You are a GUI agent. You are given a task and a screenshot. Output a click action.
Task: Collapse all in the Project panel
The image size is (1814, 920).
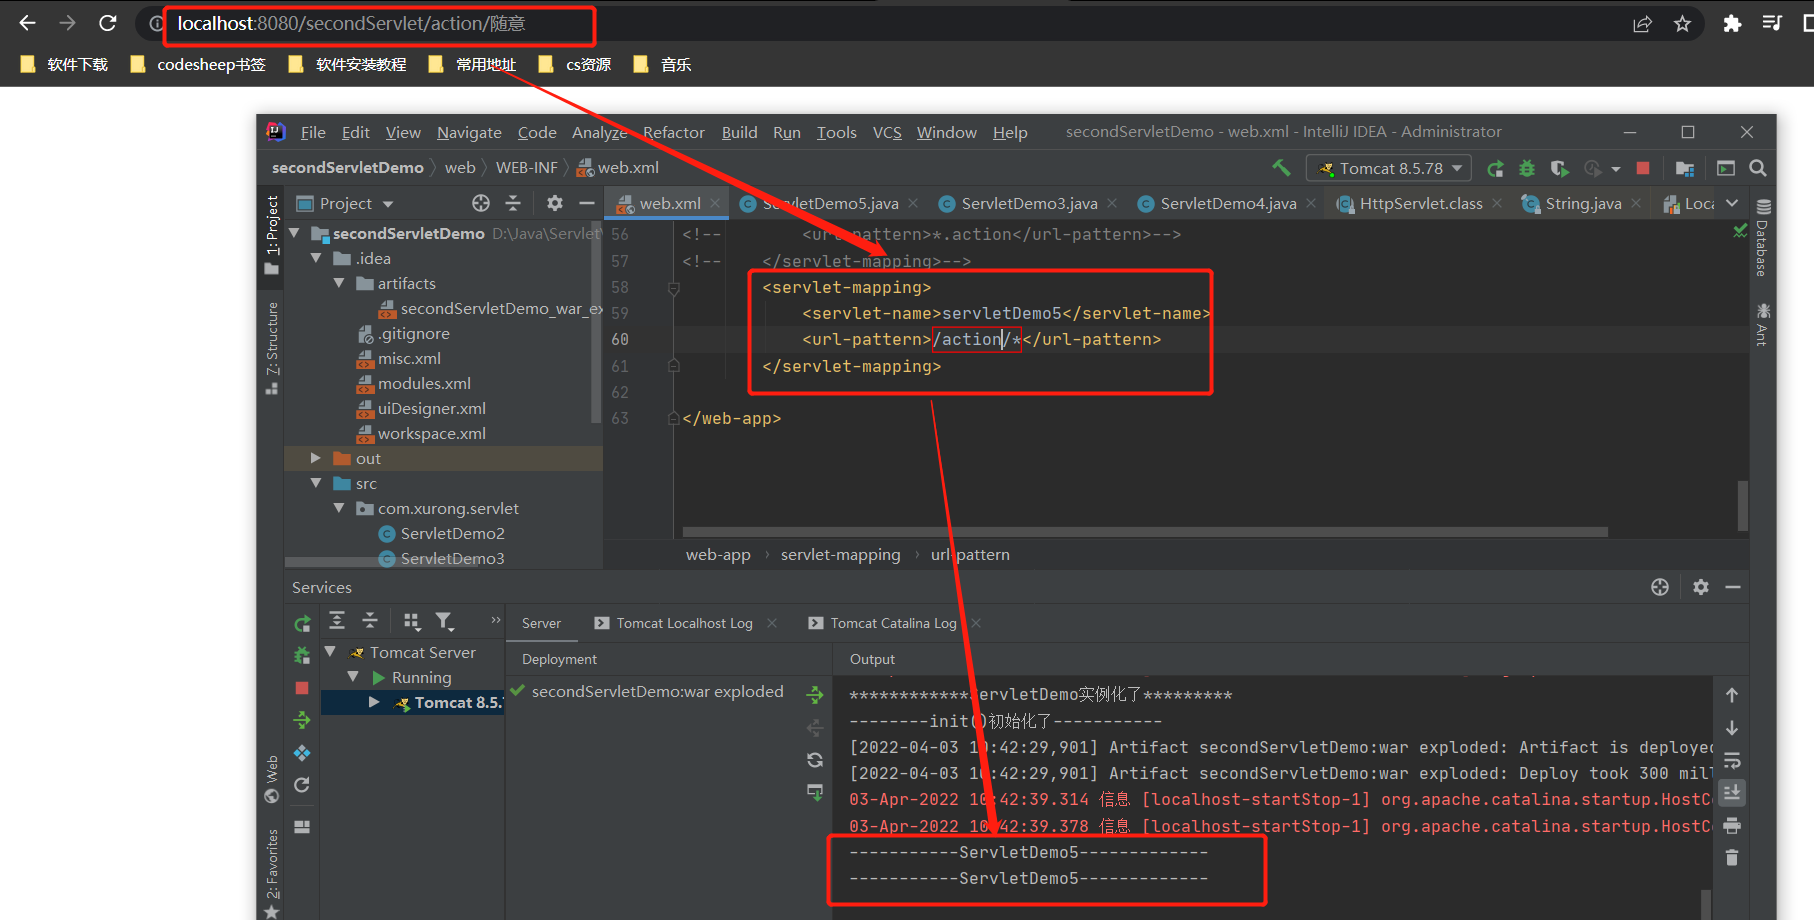(x=513, y=203)
